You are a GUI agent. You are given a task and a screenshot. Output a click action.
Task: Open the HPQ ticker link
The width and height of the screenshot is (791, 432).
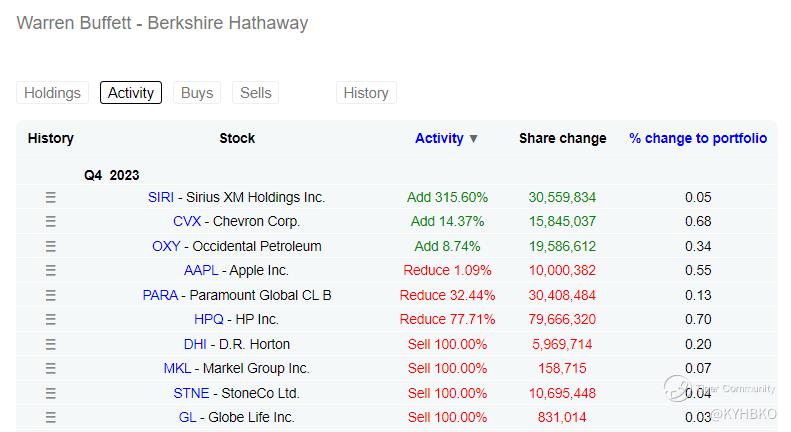(x=208, y=319)
